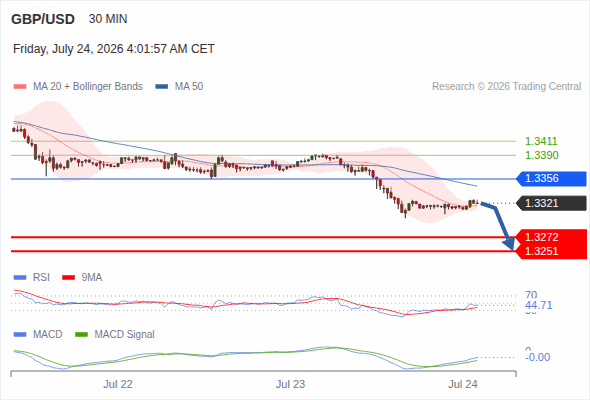
Task: Click the RSI 70 level label
Action: [531, 295]
